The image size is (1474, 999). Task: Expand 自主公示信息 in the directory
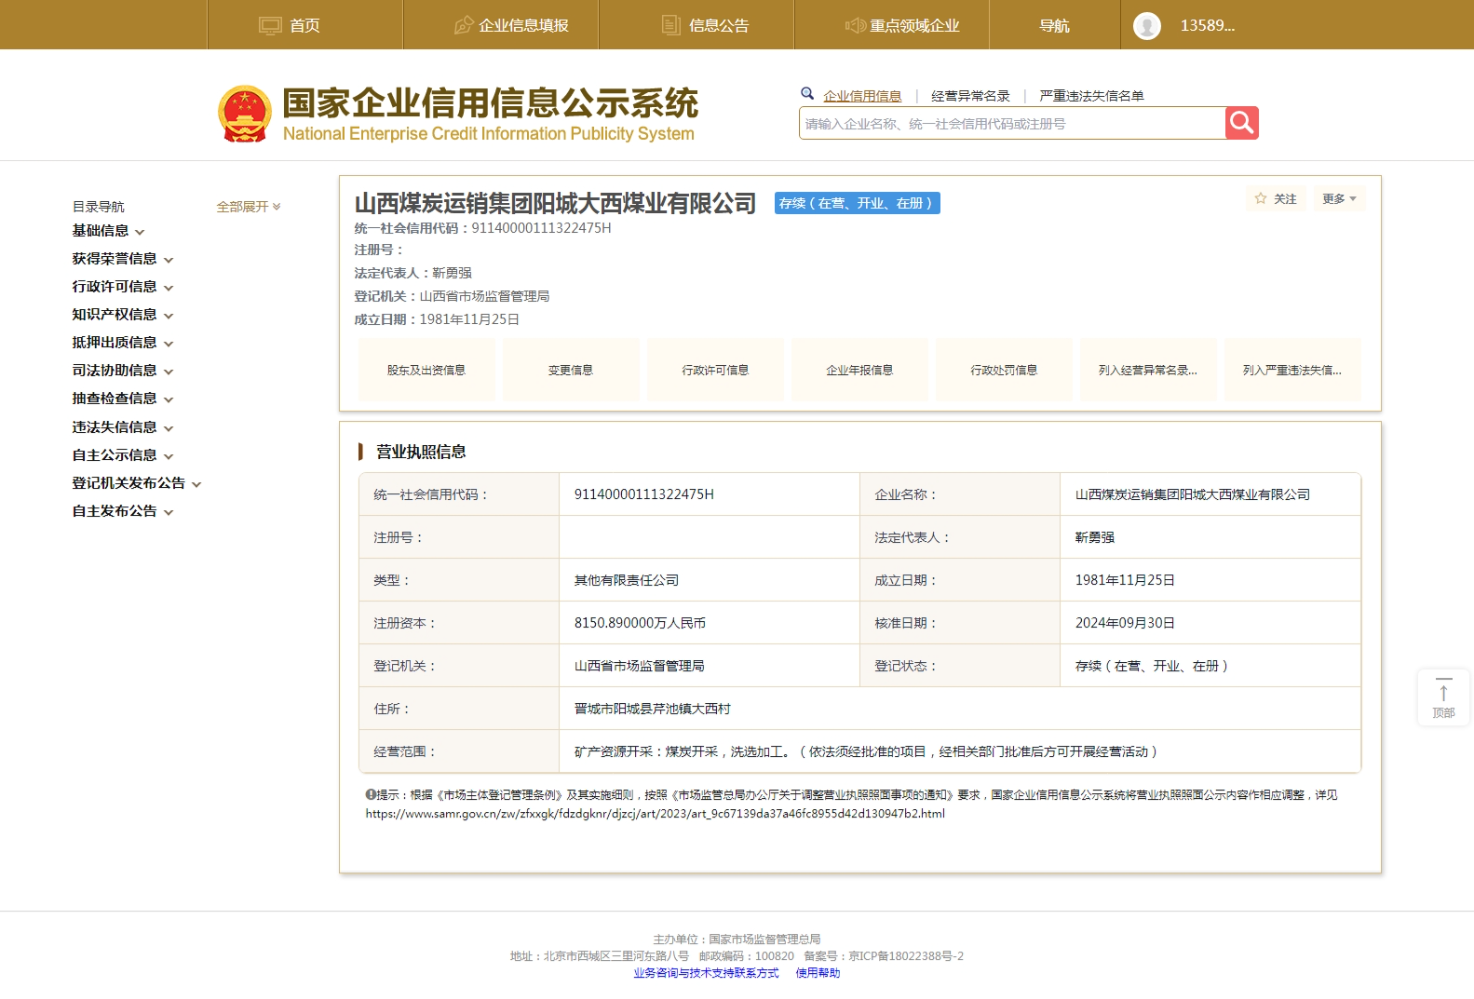pyautogui.click(x=122, y=455)
